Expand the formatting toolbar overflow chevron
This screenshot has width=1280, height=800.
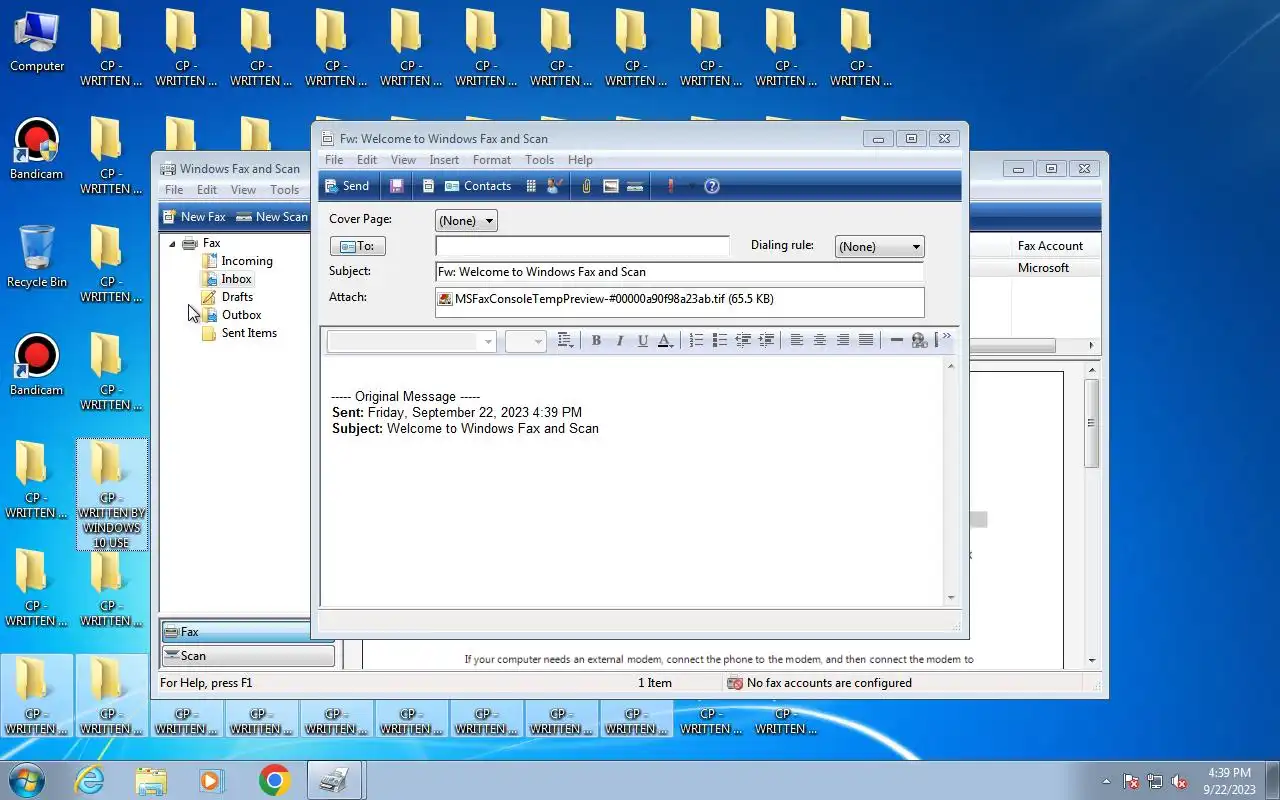946,337
